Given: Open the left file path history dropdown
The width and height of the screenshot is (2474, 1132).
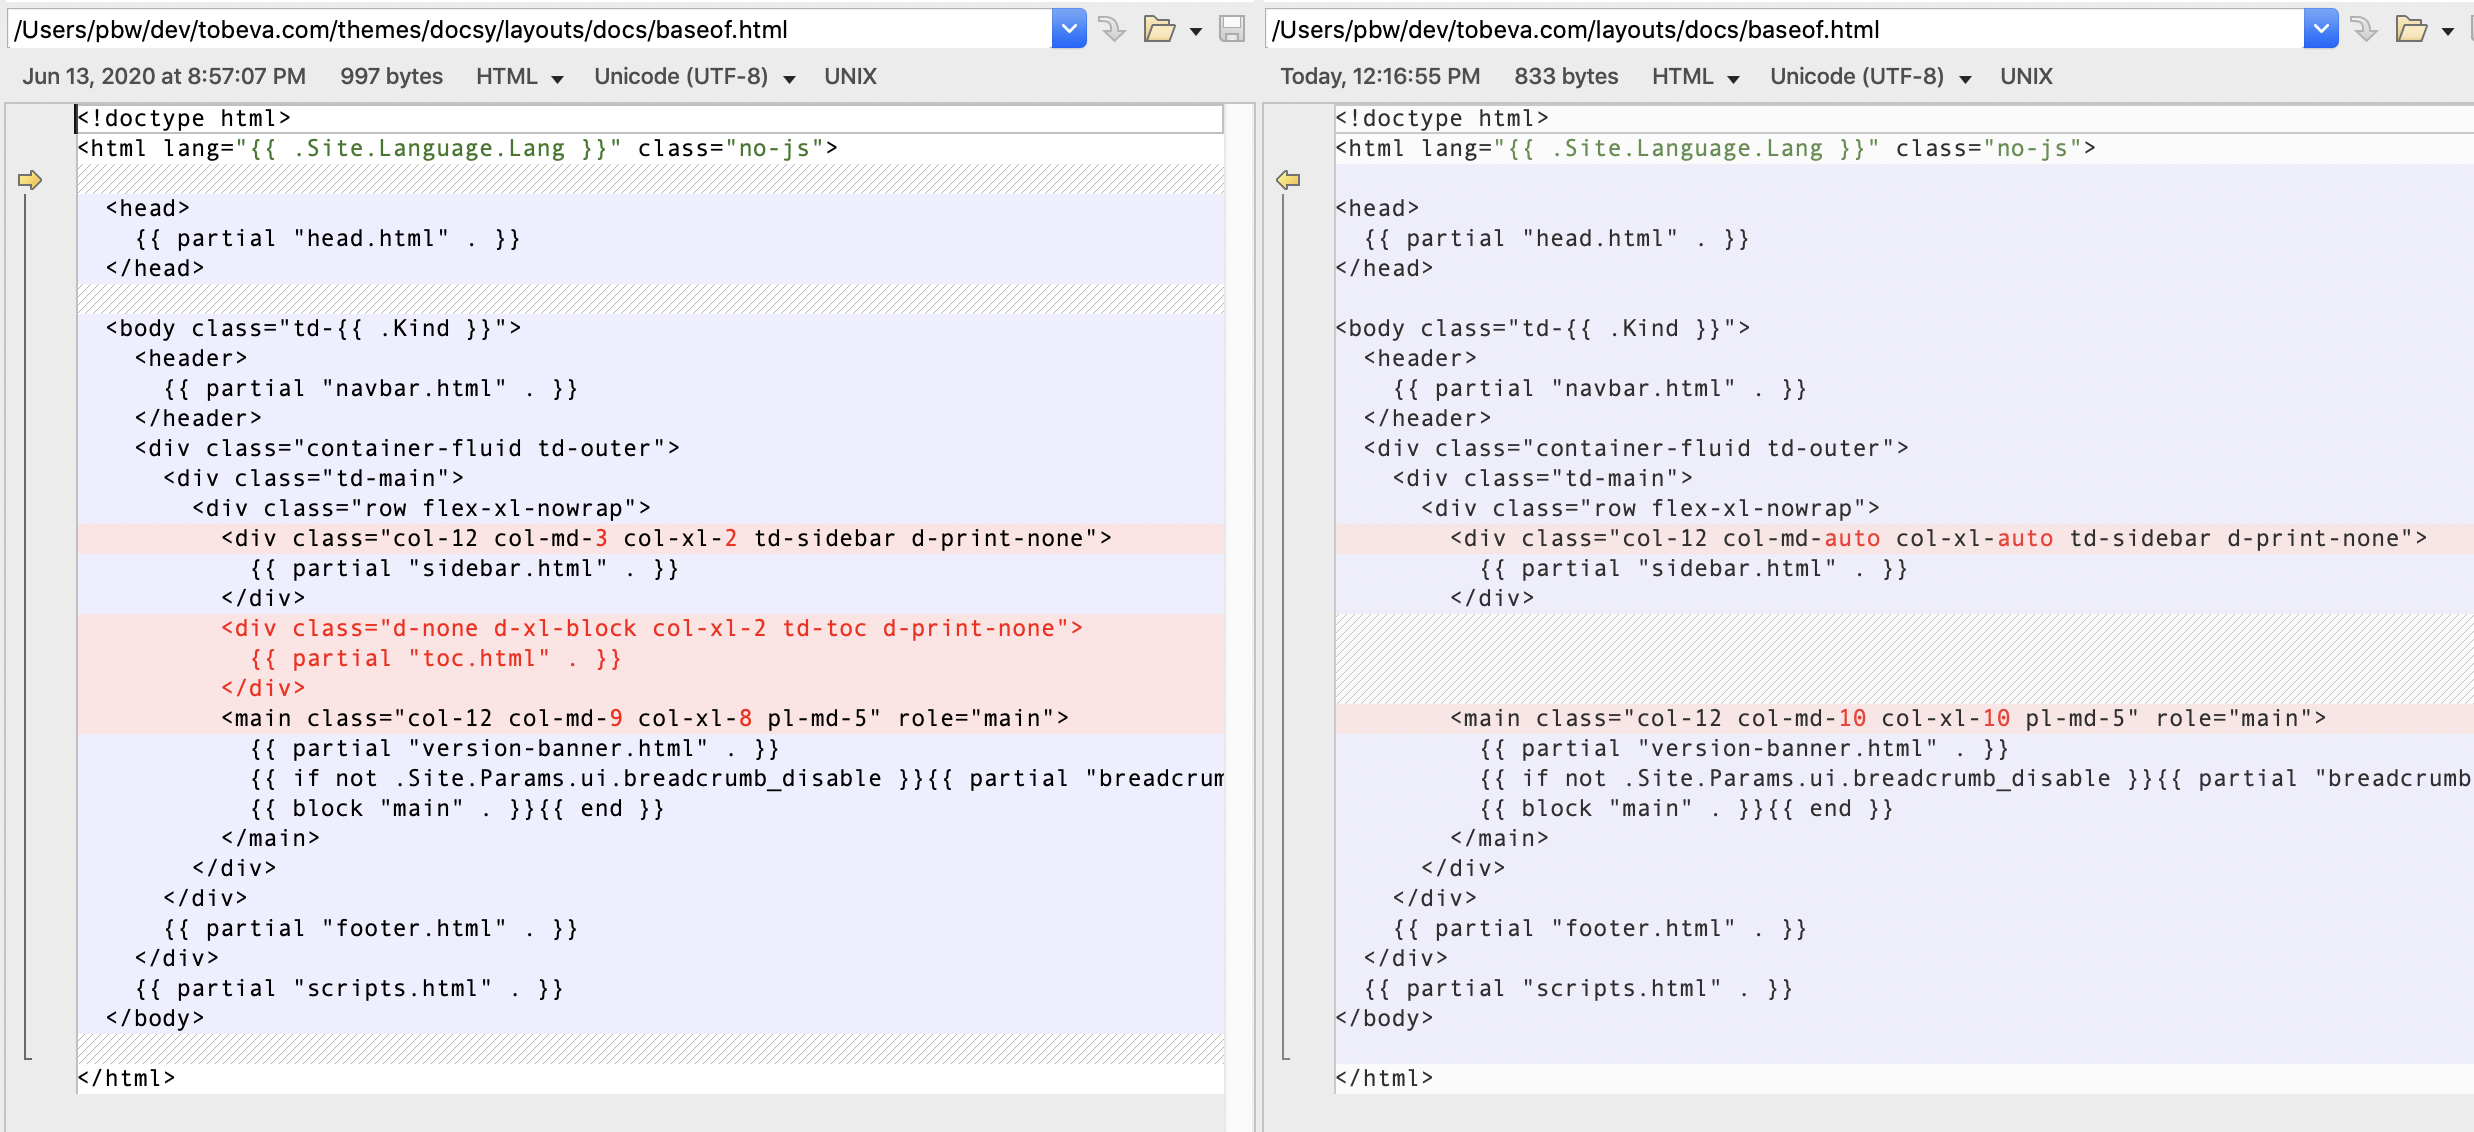Looking at the screenshot, I should [x=1069, y=29].
